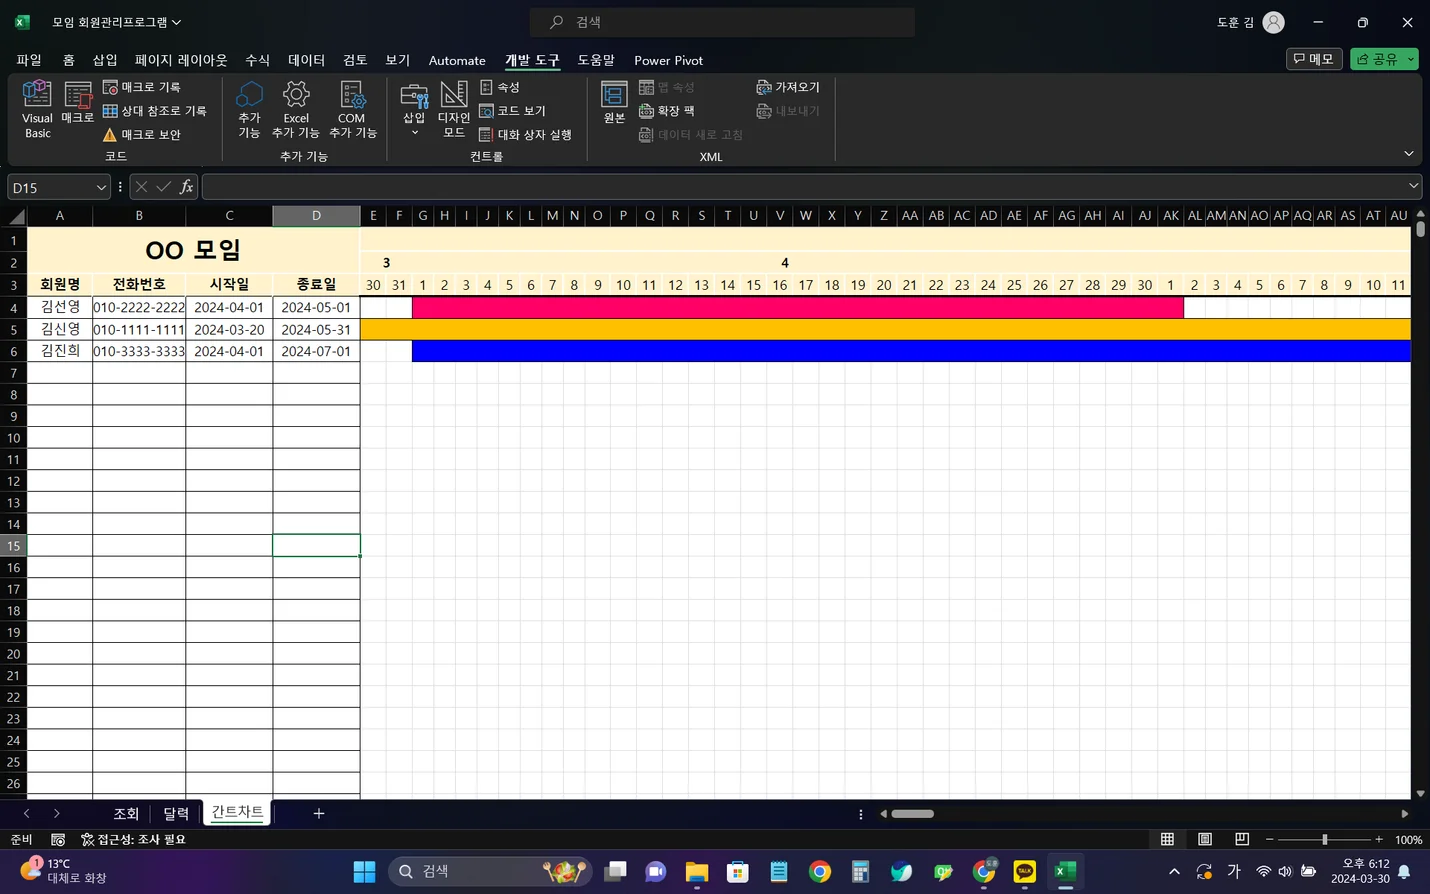
Task: Switch to the 데이터 tab
Action: (306, 60)
